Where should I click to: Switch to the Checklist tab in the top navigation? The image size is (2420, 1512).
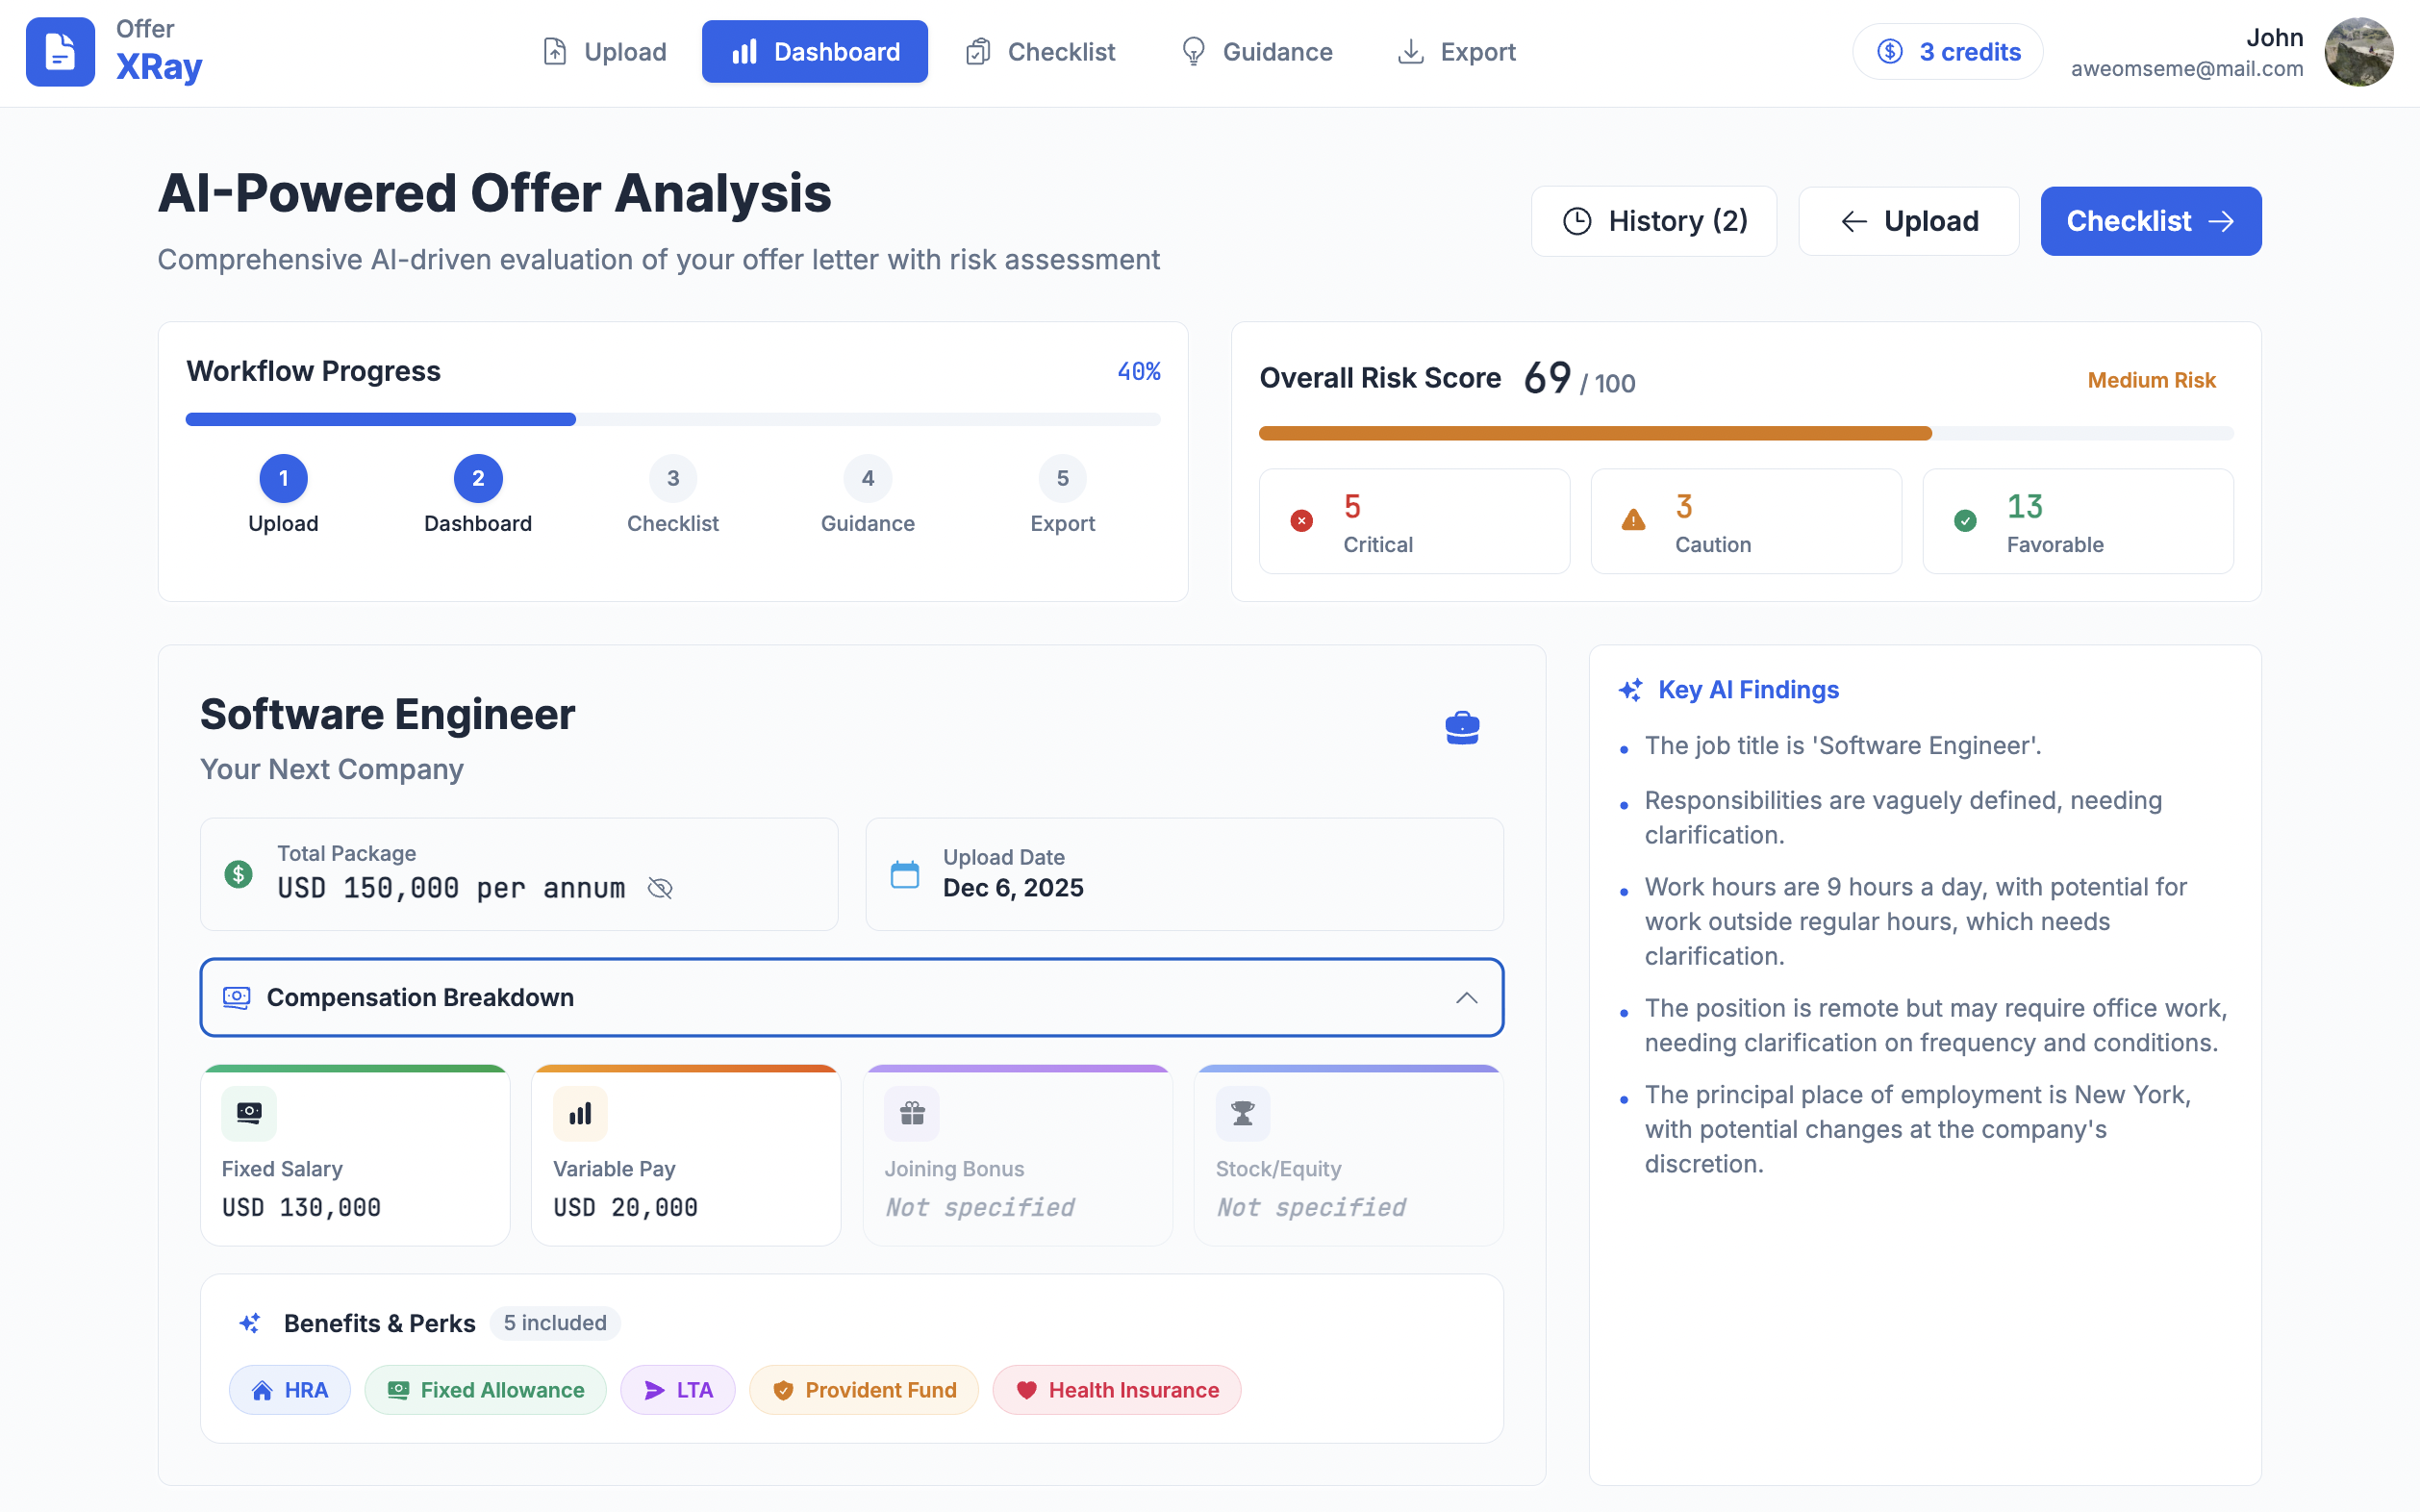pyautogui.click(x=1040, y=52)
